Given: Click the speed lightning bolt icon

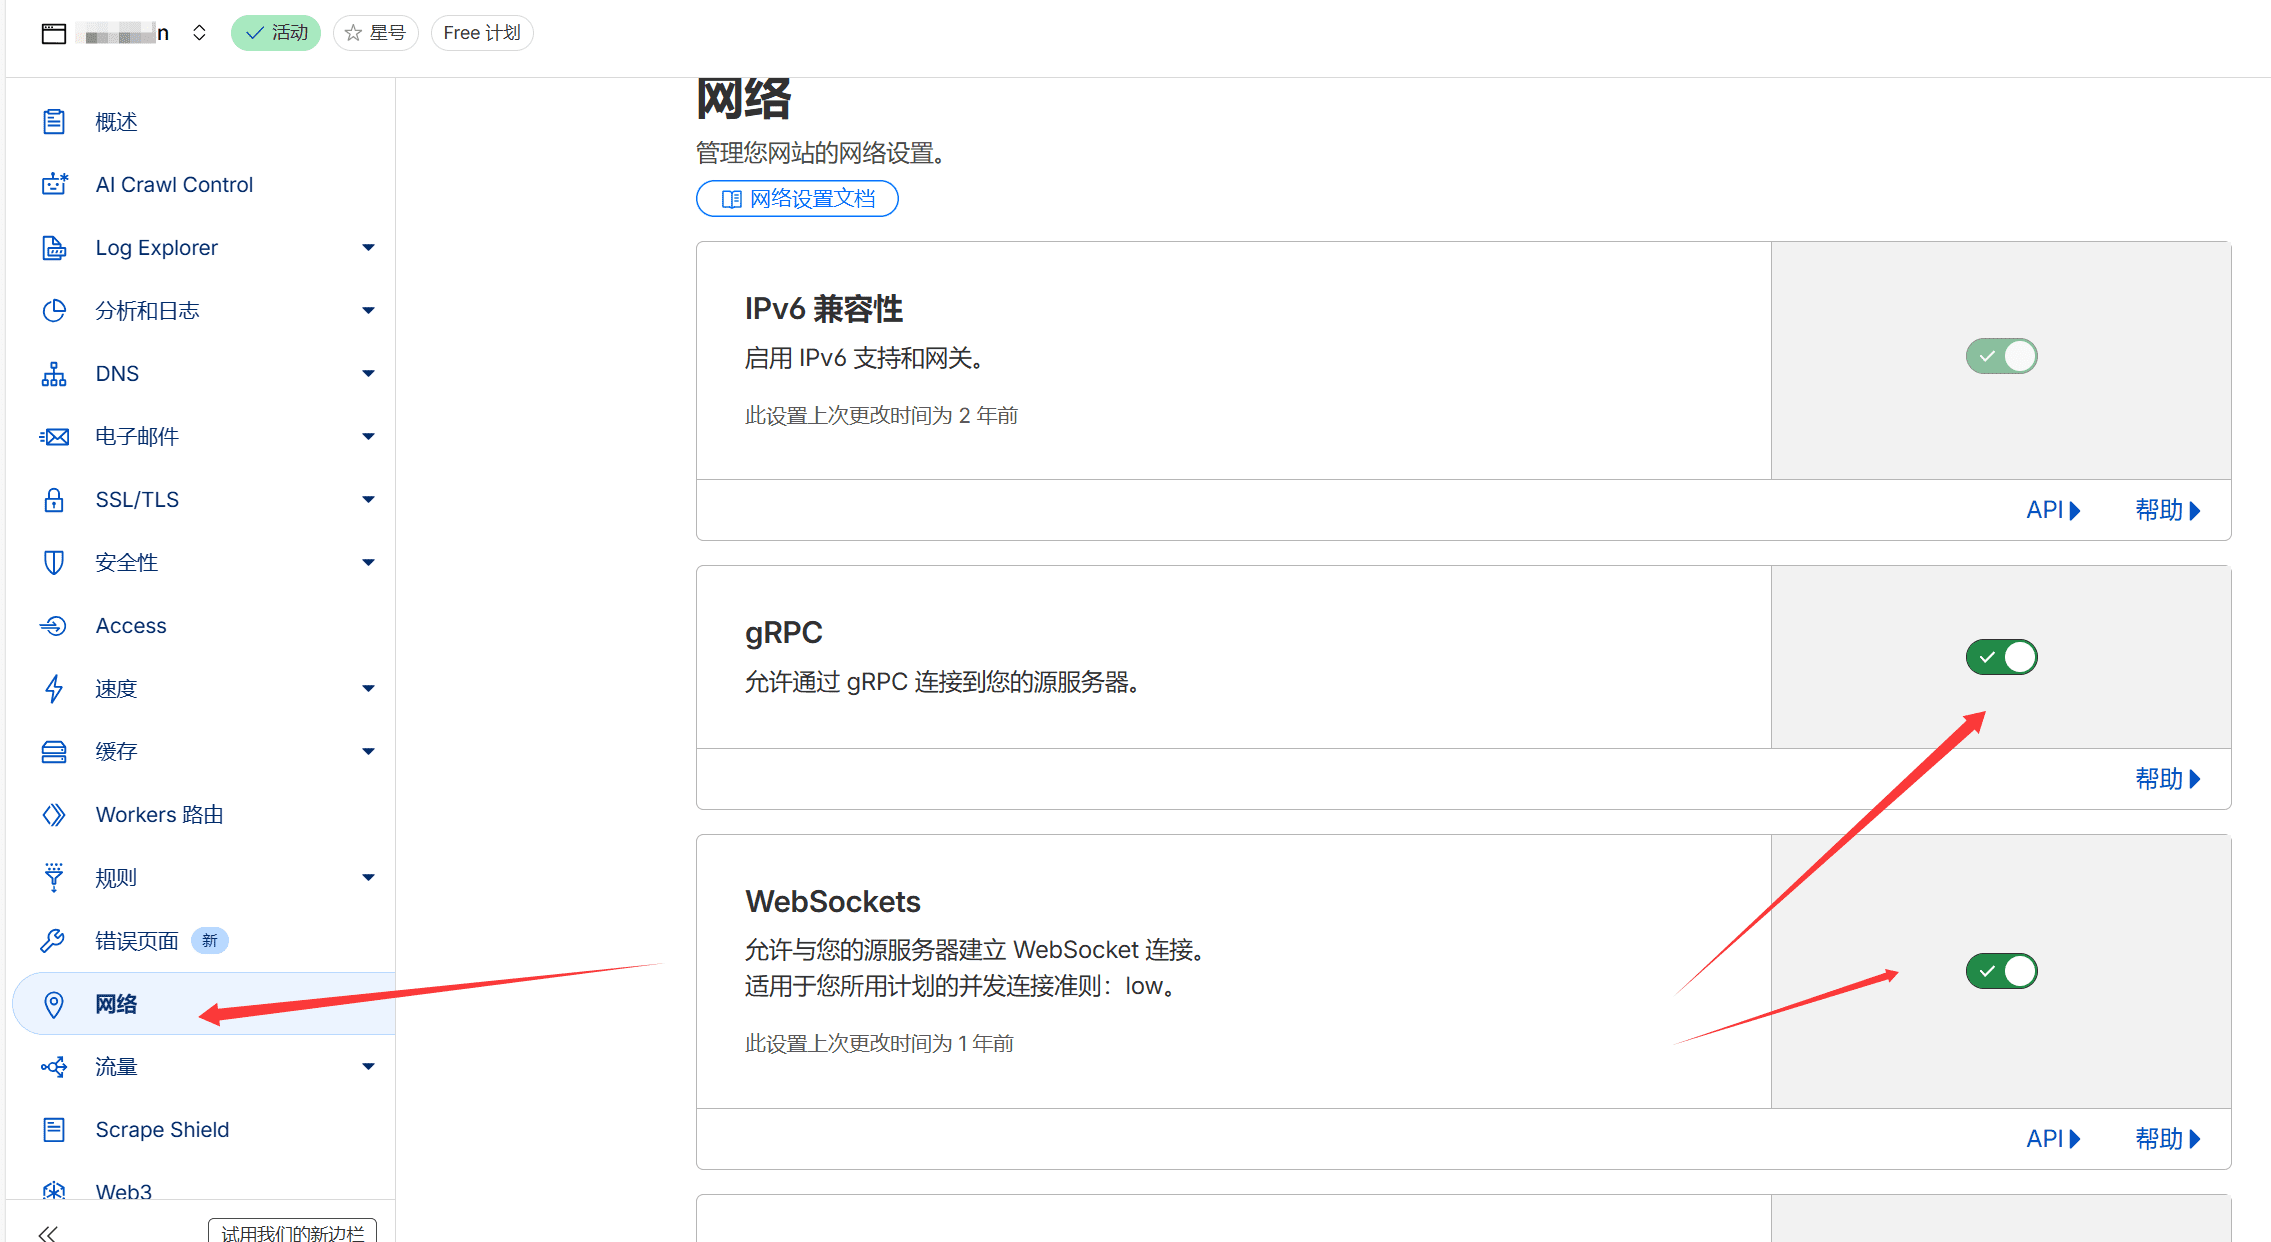Looking at the screenshot, I should pos(54,689).
